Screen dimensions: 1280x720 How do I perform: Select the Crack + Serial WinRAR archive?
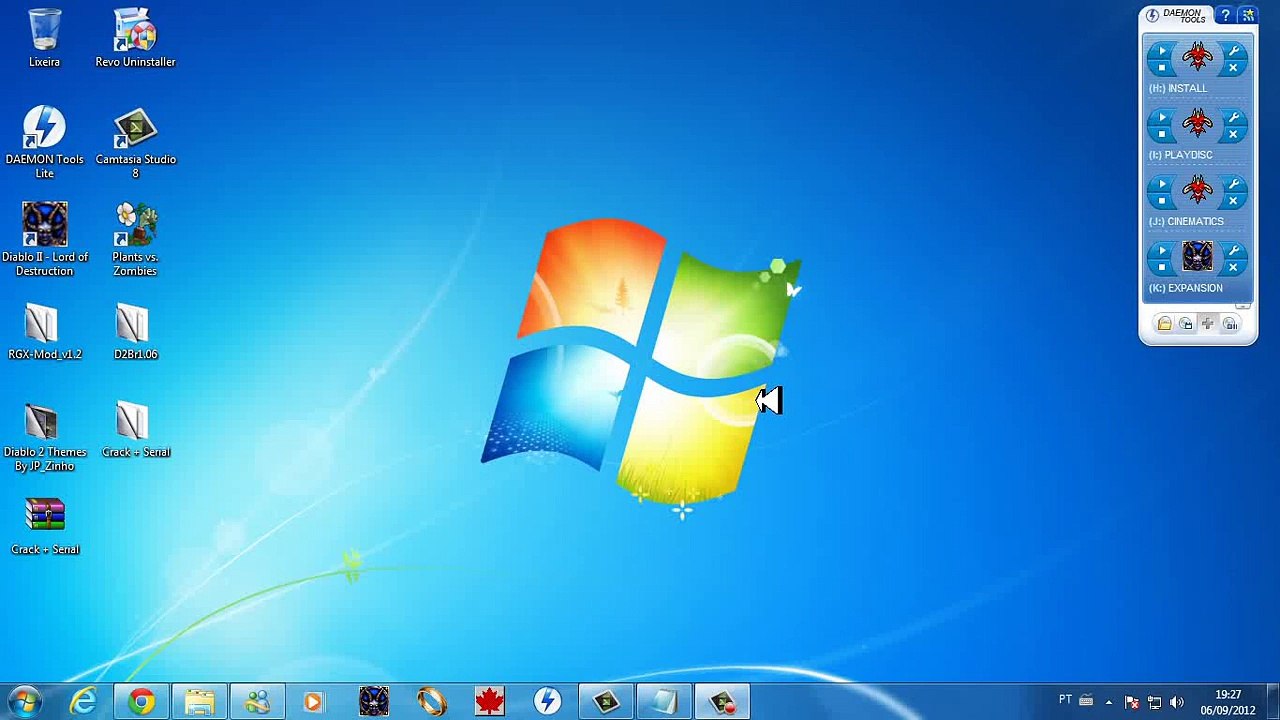click(44, 527)
